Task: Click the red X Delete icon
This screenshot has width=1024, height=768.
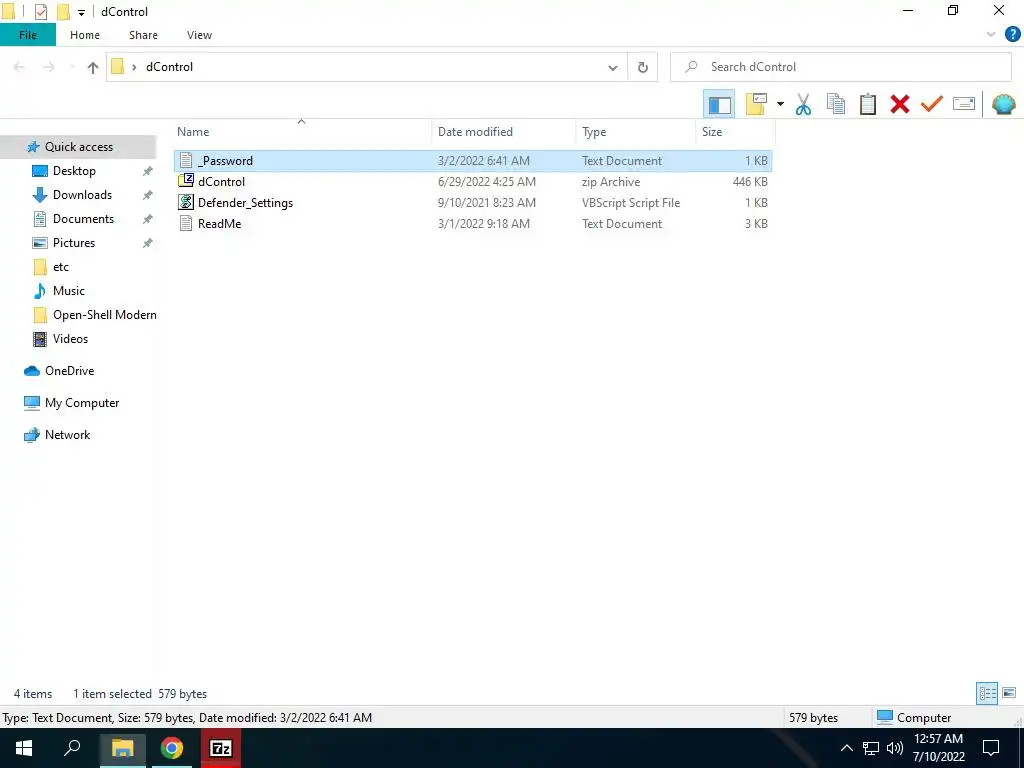Action: pos(900,104)
